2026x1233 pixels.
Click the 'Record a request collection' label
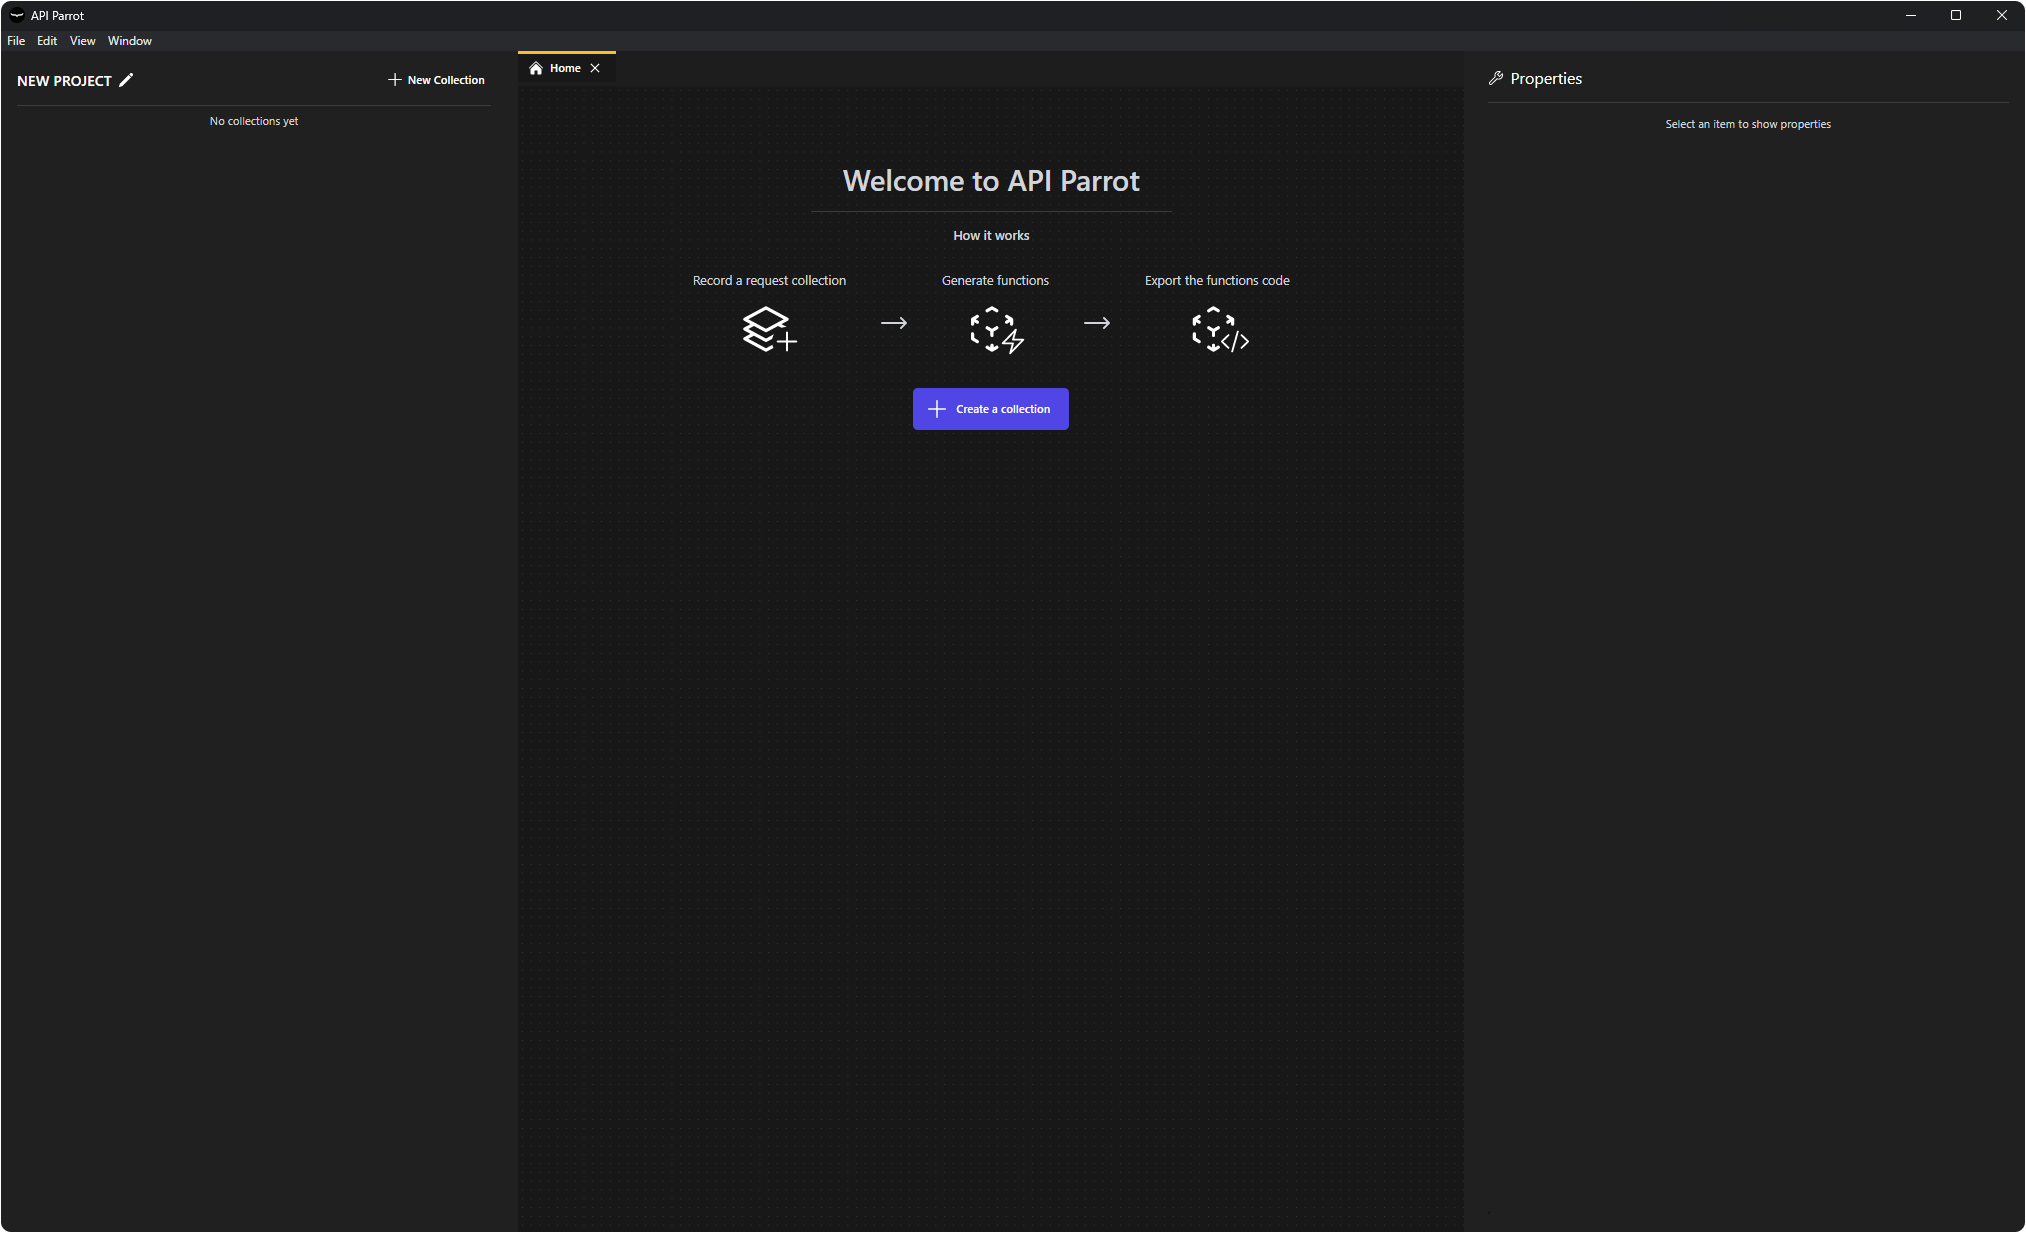click(769, 281)
